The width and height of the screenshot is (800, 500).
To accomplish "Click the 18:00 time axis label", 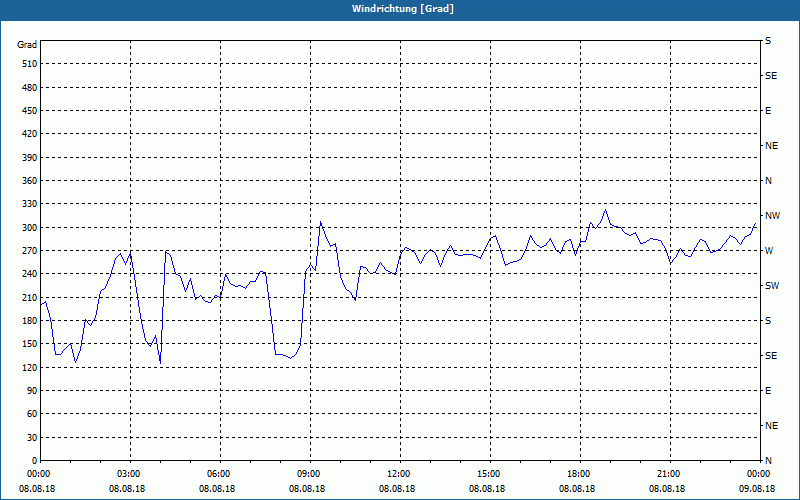I will pyautogui.click(x=580, y=474).
